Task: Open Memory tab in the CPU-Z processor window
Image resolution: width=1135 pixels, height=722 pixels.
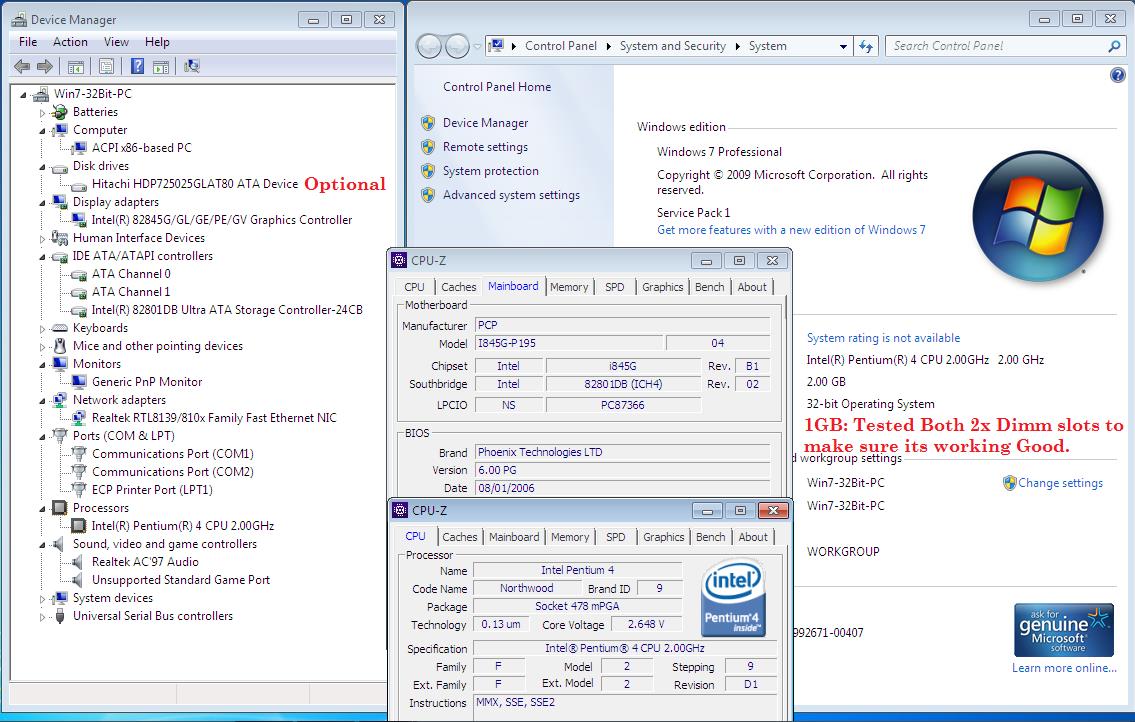Action: (570, 537)
